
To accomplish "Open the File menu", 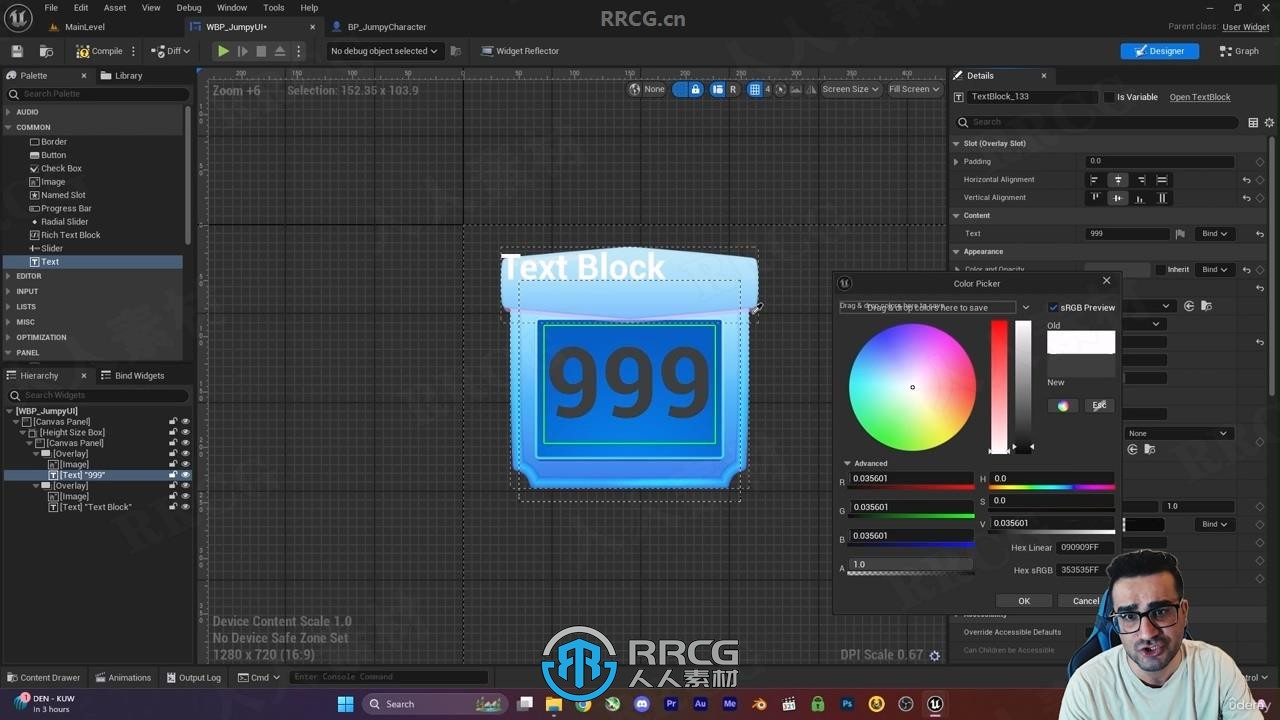I will click(x=50, y=7).
